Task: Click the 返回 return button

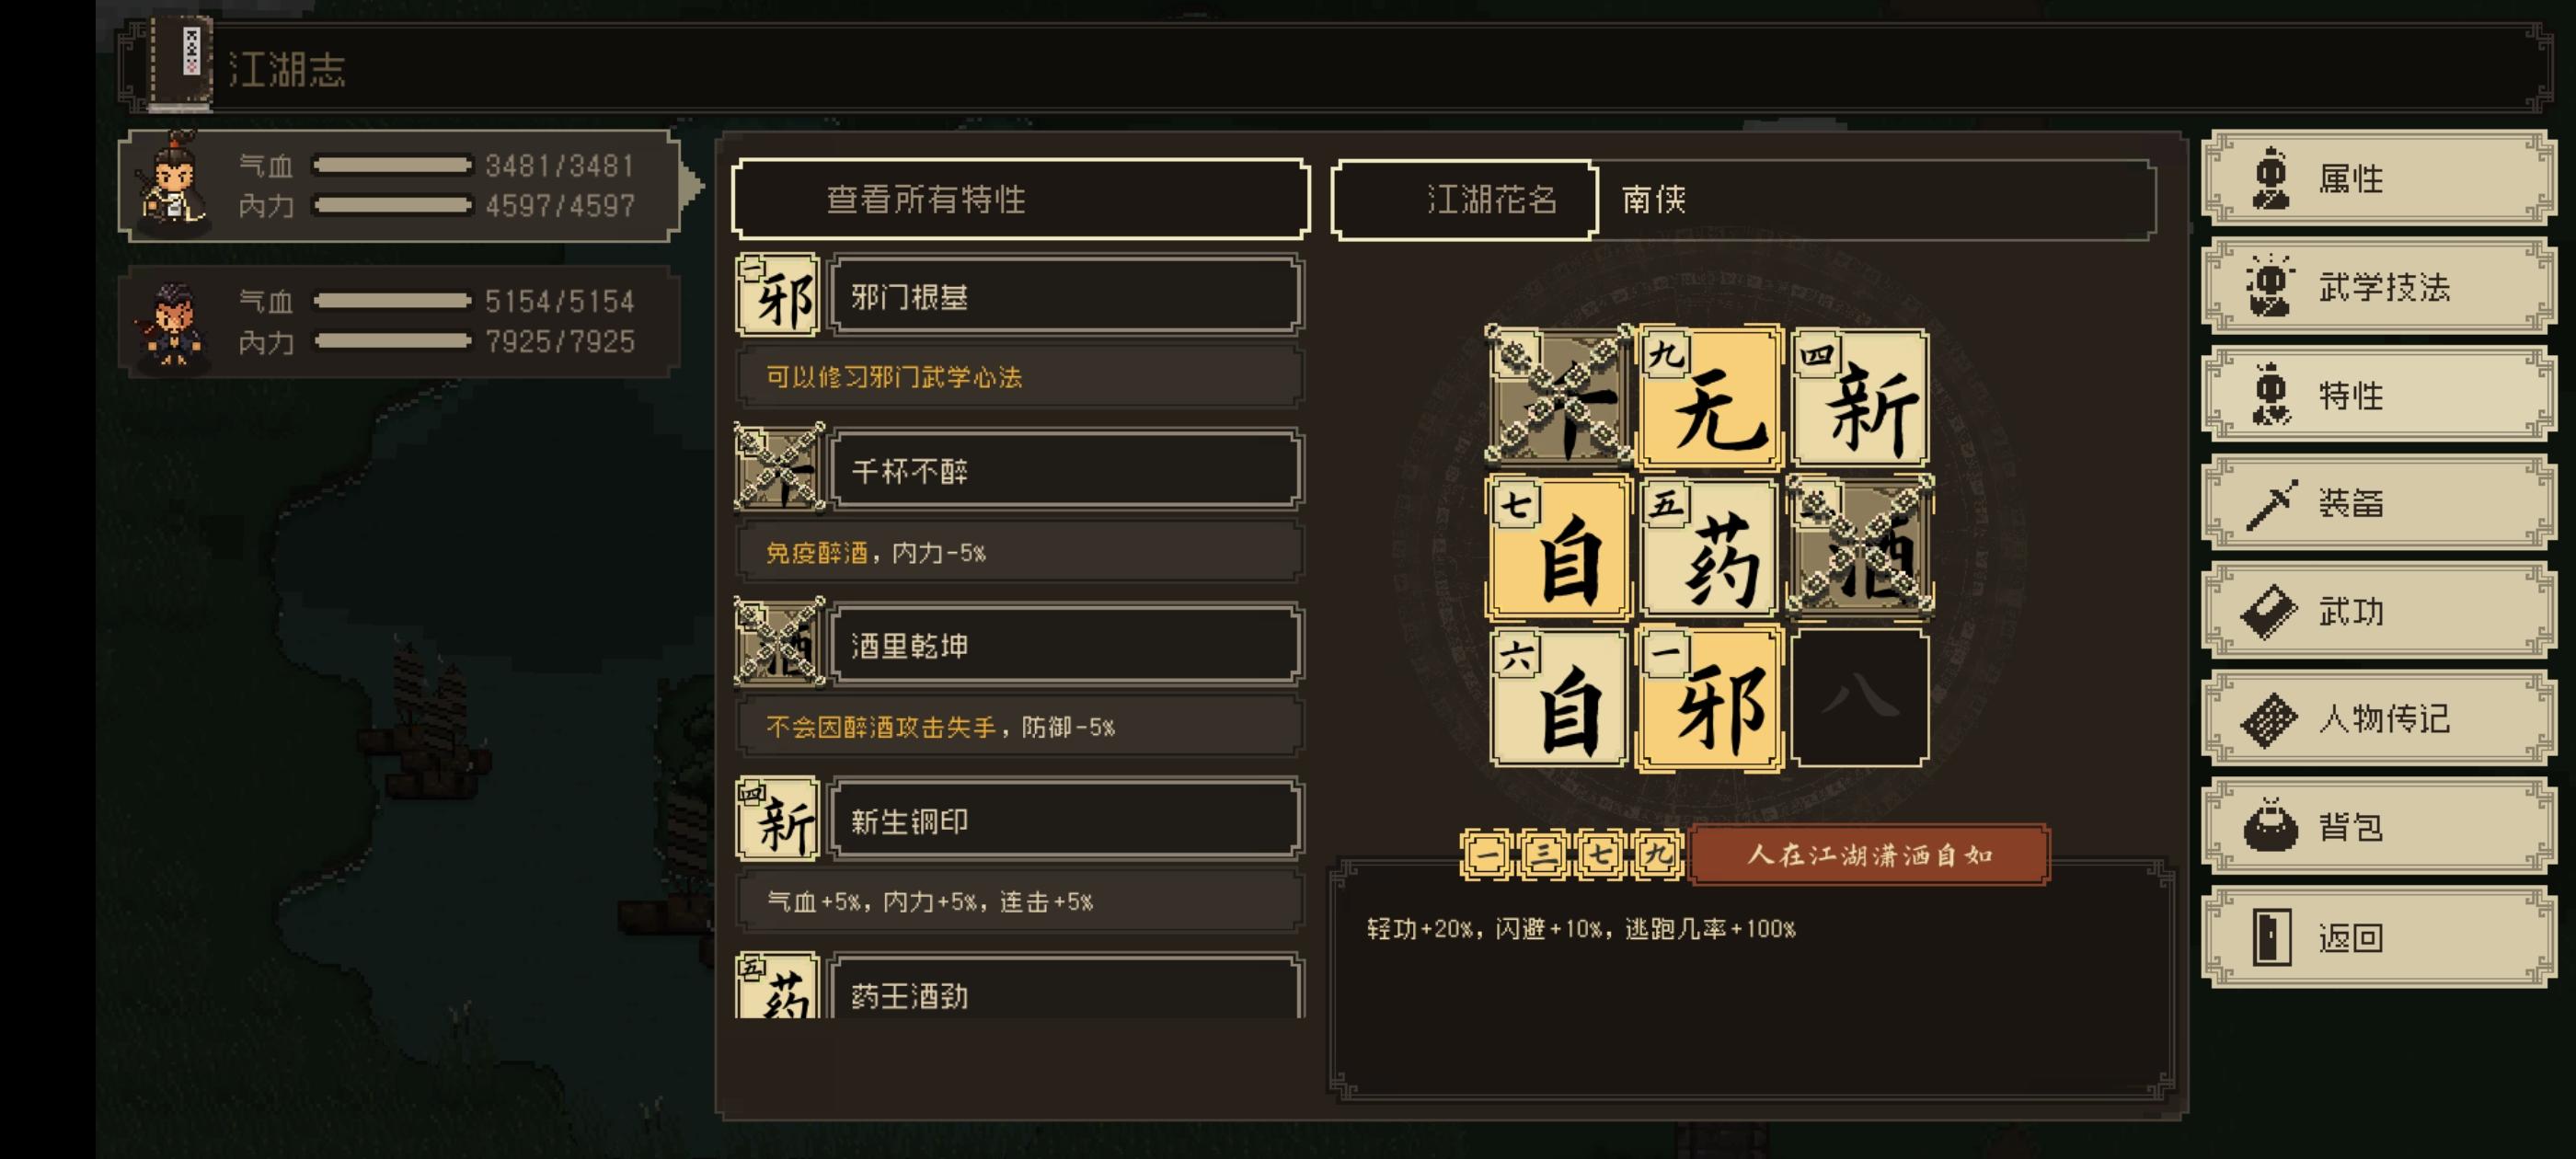Action: pos(2378,937)
